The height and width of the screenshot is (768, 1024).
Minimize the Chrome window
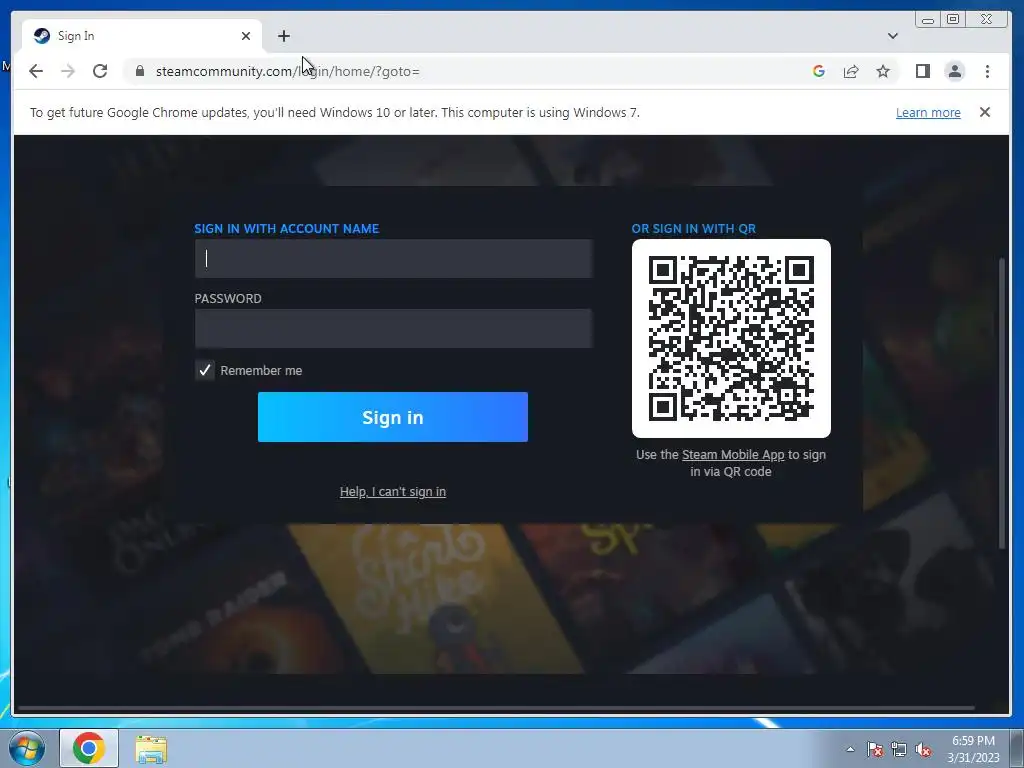[927, 20]
